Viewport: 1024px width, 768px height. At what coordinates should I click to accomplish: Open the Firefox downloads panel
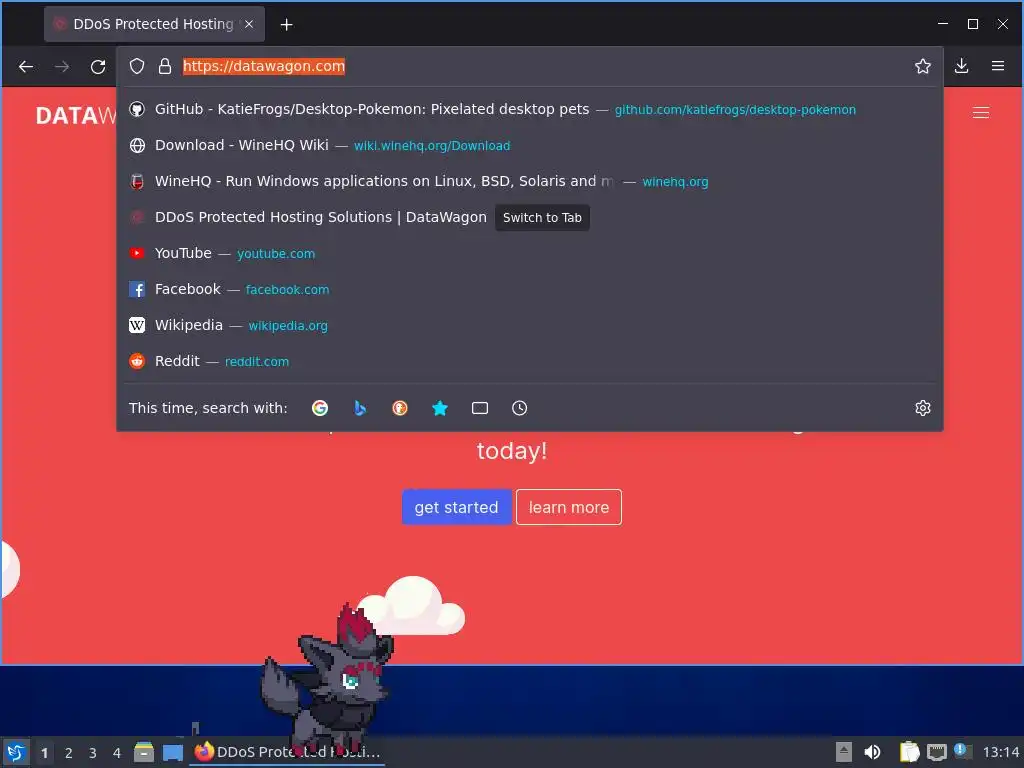961,66
